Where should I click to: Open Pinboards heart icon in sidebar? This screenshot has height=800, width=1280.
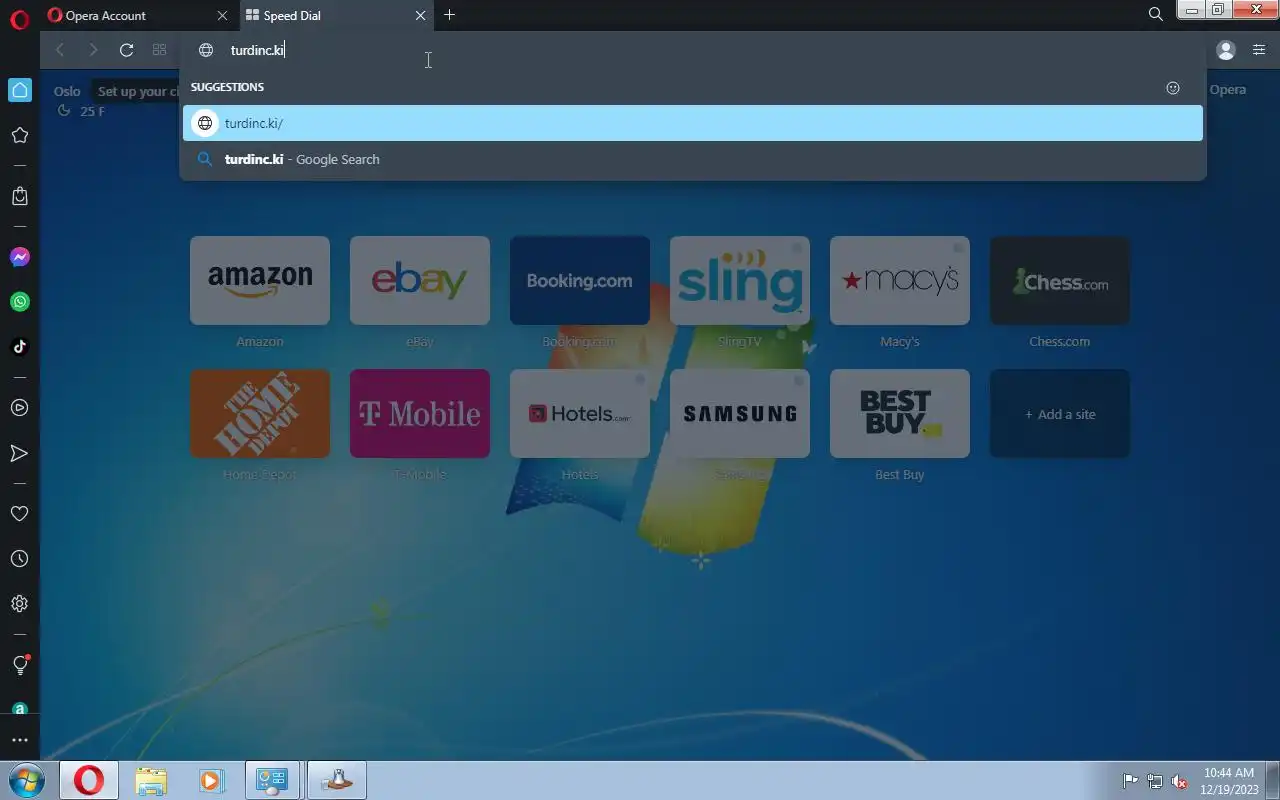[19, 513]
